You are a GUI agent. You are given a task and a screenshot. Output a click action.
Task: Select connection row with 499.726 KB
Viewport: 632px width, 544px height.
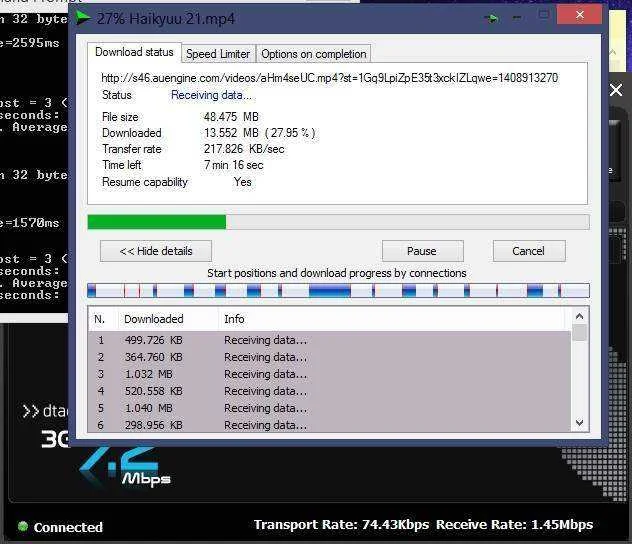point(330,340)
